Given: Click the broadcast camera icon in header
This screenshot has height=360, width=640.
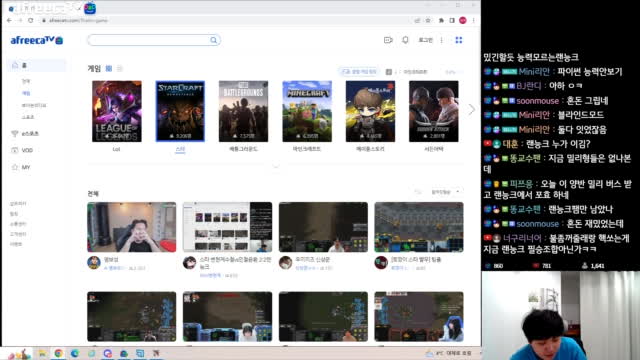Looking at the screenshot, I should click(388, 40).
